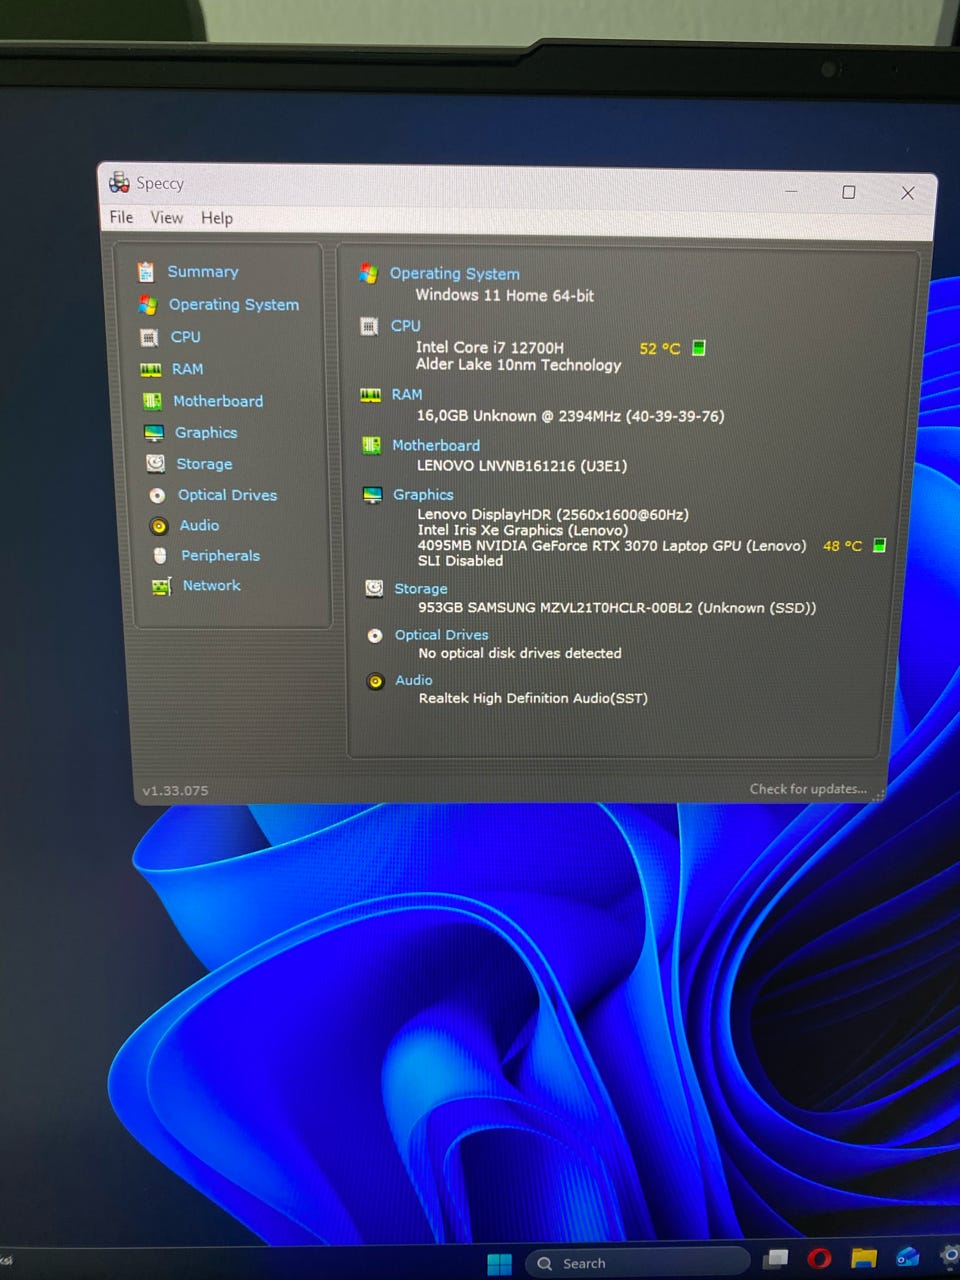Open Network section in sidebar
The image size is (960, 1280).
pos(211,586)
